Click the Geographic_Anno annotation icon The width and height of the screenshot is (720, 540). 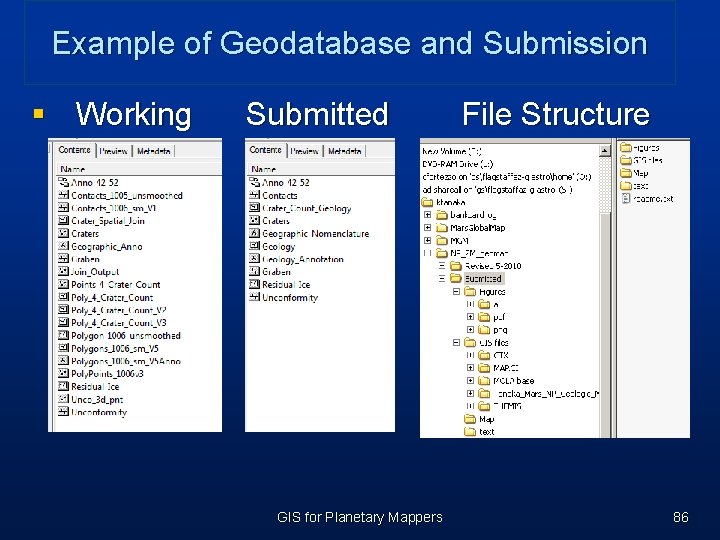(x=63, y=246)
